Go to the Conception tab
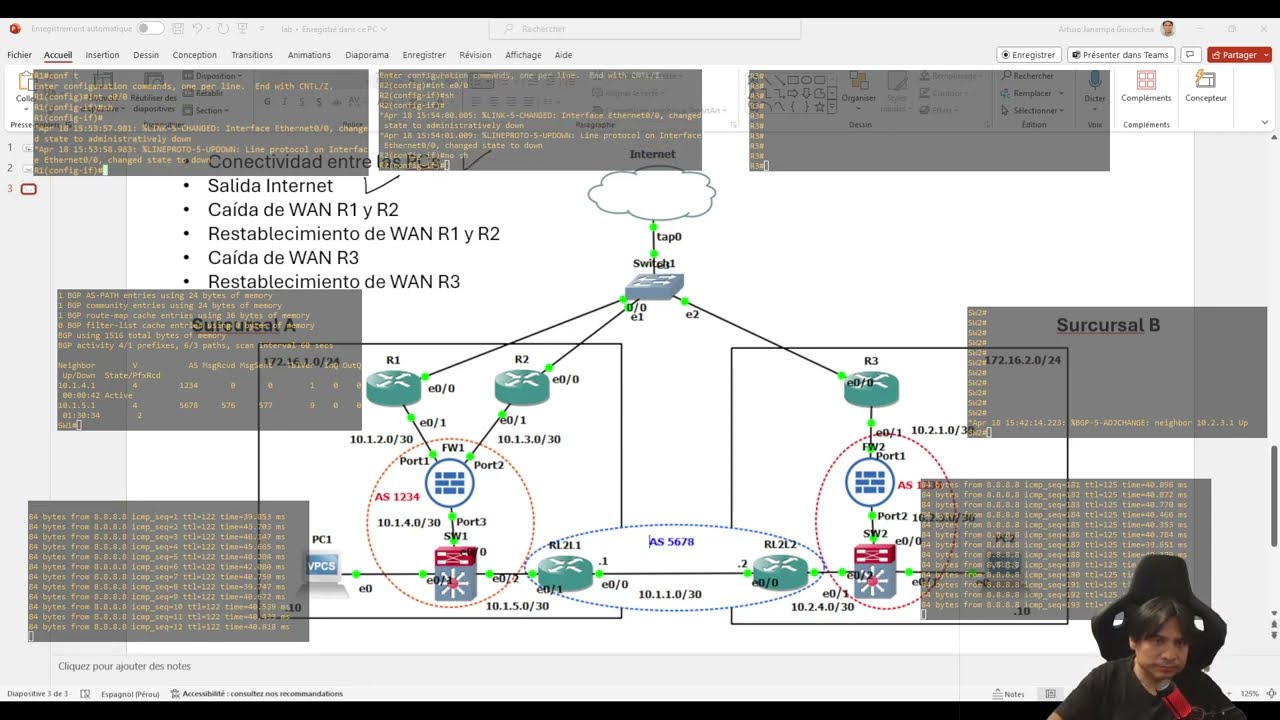 point(194,55)
